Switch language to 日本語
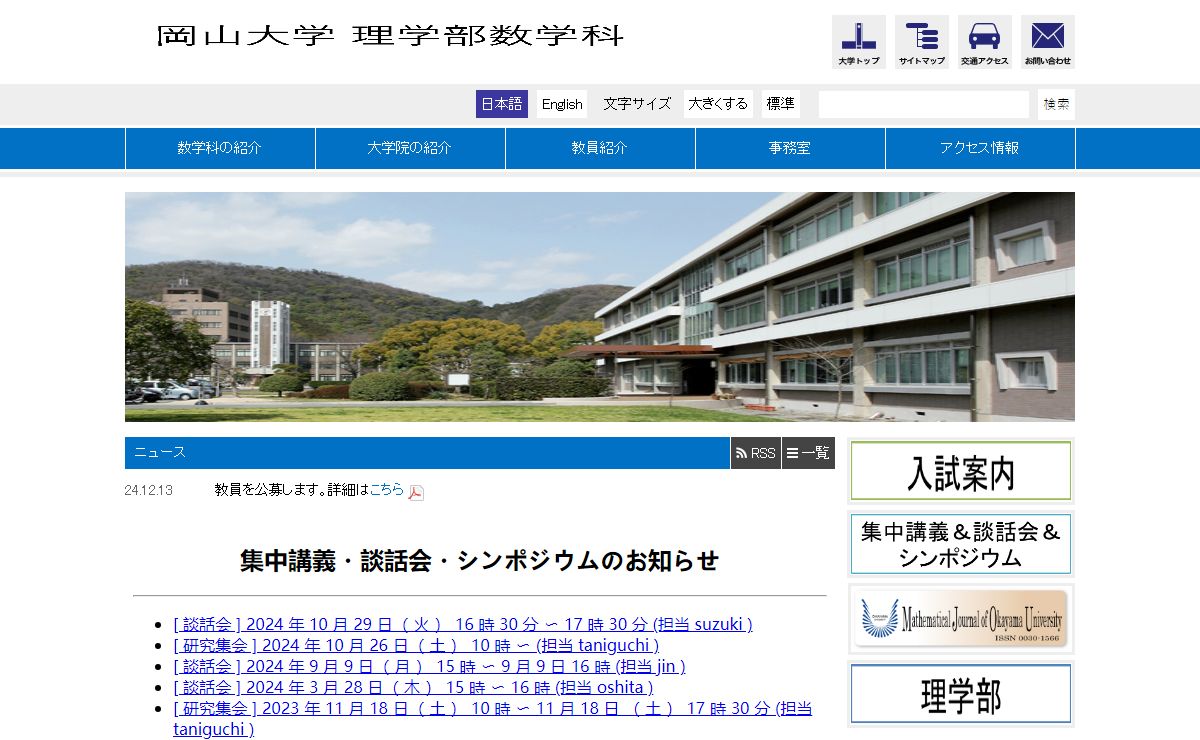 (501, 104)
